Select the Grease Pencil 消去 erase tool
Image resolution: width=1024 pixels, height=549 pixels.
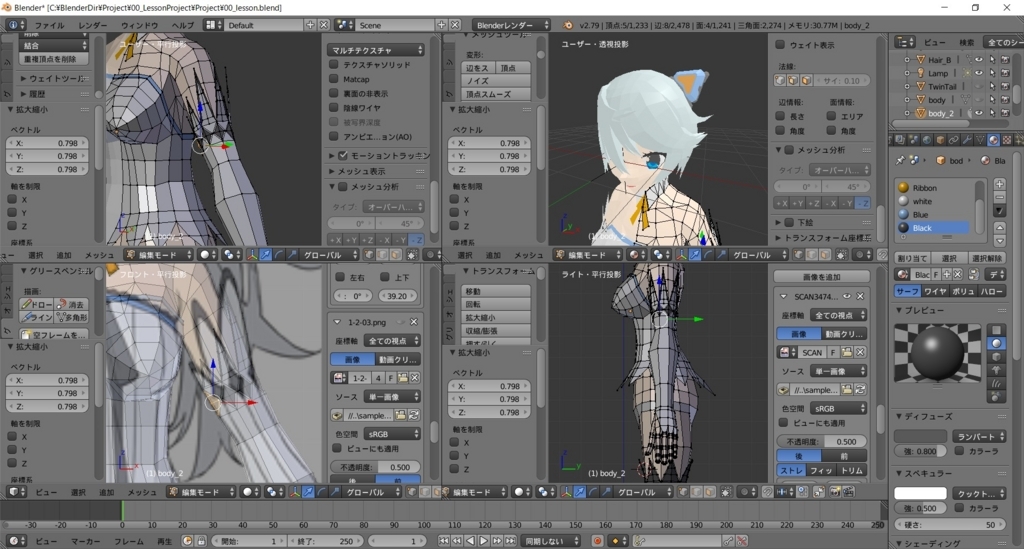pos(72,304)
